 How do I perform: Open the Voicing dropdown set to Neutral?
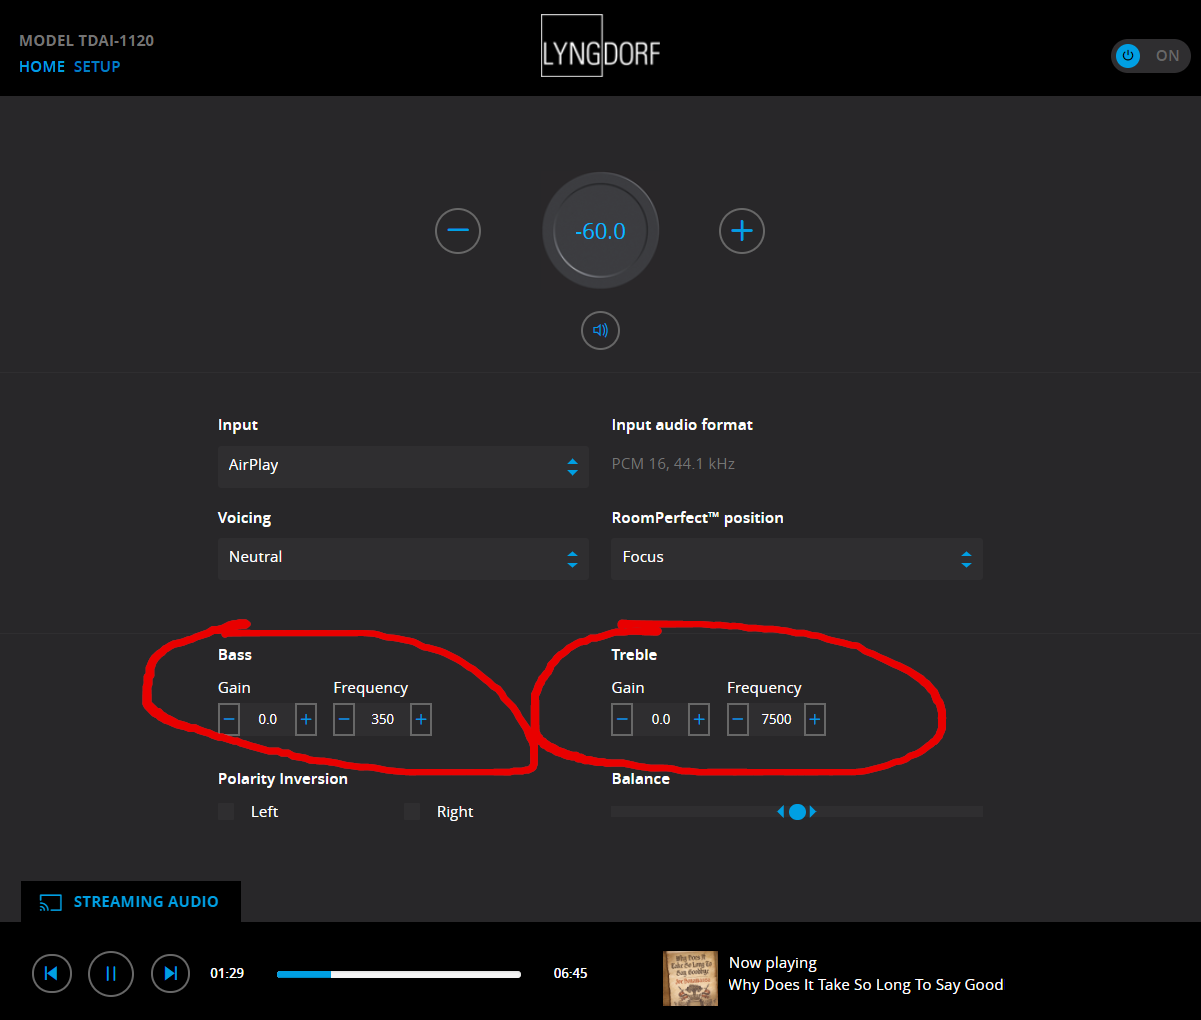tap(402, 558)
